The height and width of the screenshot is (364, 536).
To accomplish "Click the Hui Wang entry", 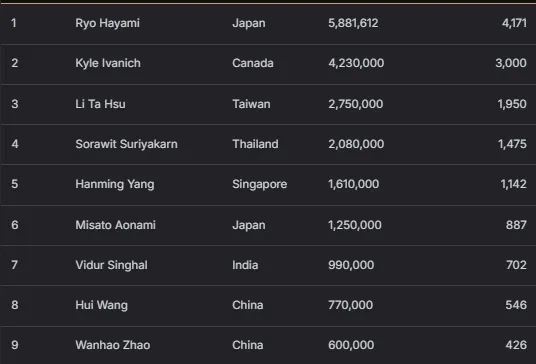I will pos(102,305).
